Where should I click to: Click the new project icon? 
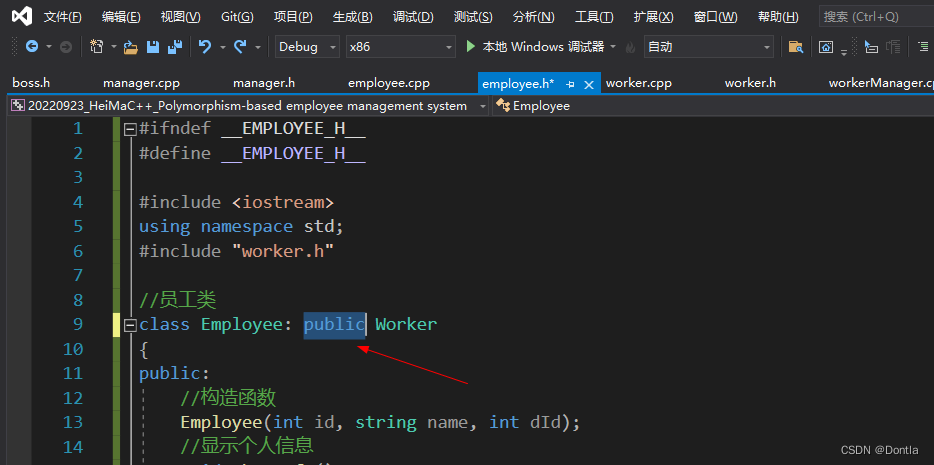[x=96, y=46]
